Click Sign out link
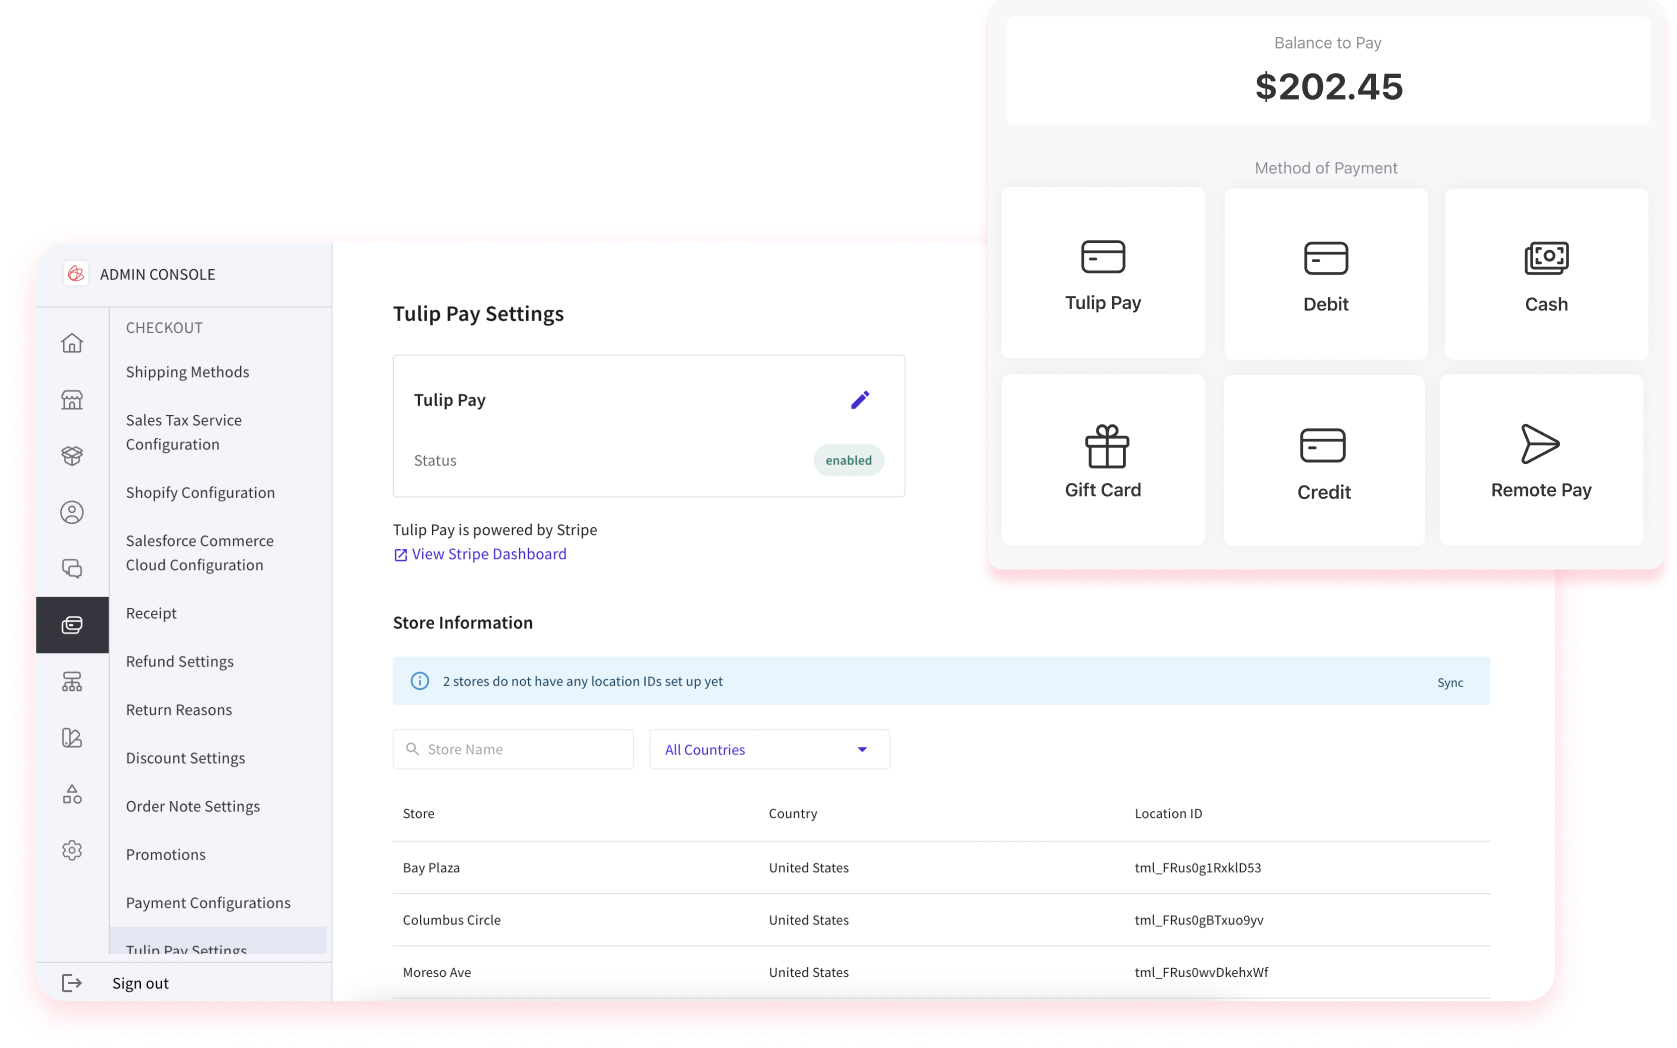1677x1048 pixels. pos(140,983)
